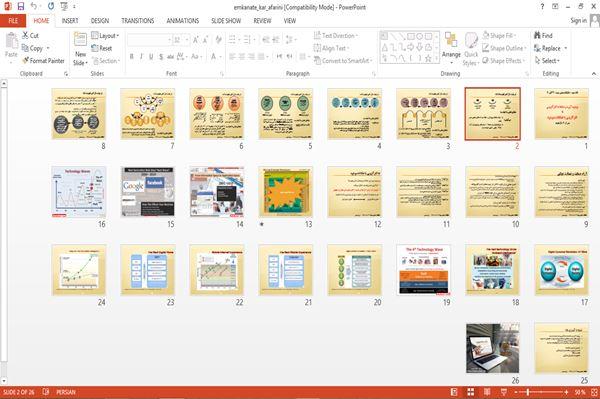The image size is (600, 399).
Task: Collapse the ribbon with the chevron
Action: [594, 73]
